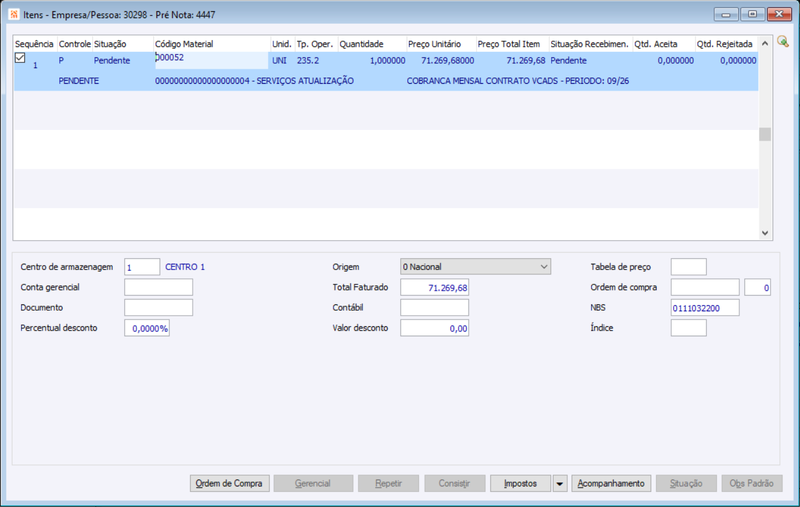The image size is (800, 507).
Task: Click the 71.269,68000 unit price cell
Action: pyautogui.click(x=447, y=60)
